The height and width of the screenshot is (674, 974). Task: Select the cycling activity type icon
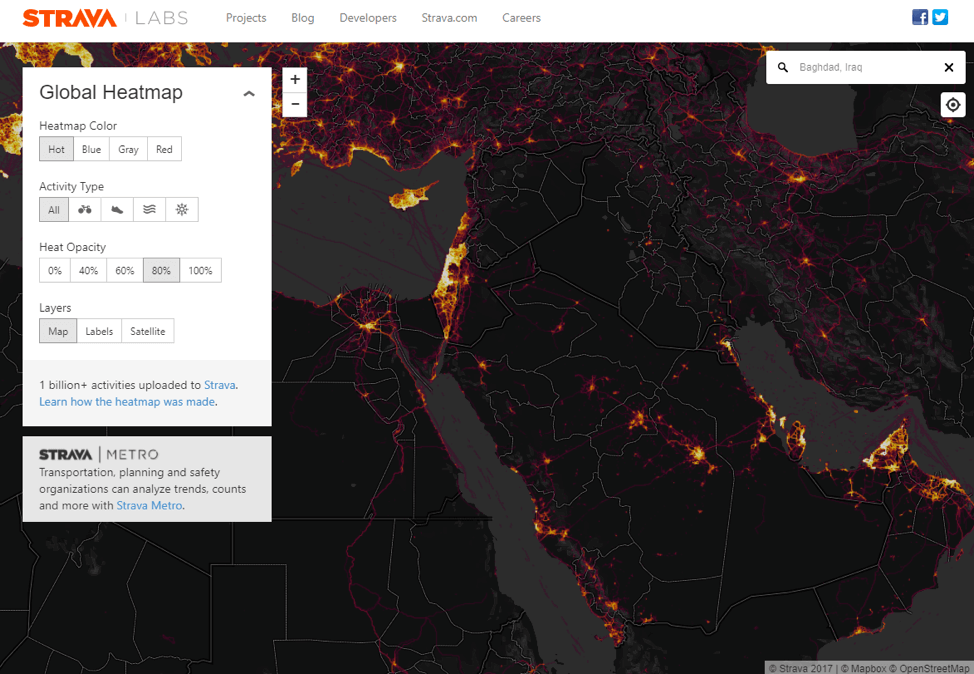[84, 210]
